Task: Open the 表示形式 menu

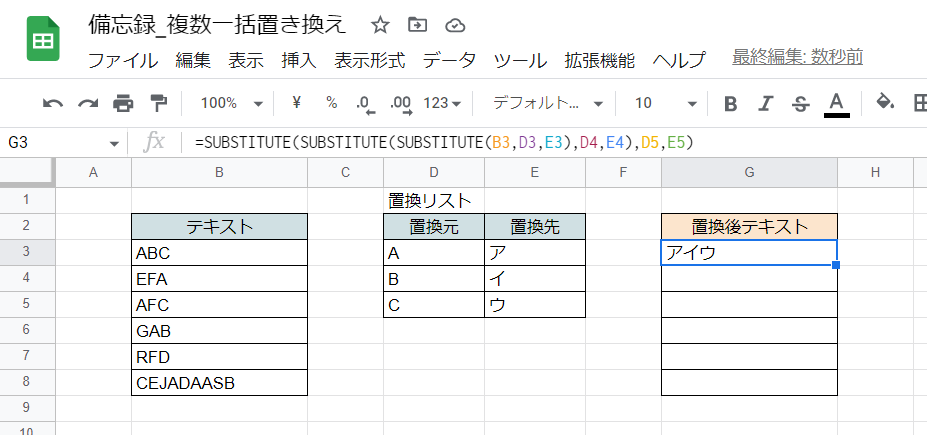Action: click(x=369, y=60)
